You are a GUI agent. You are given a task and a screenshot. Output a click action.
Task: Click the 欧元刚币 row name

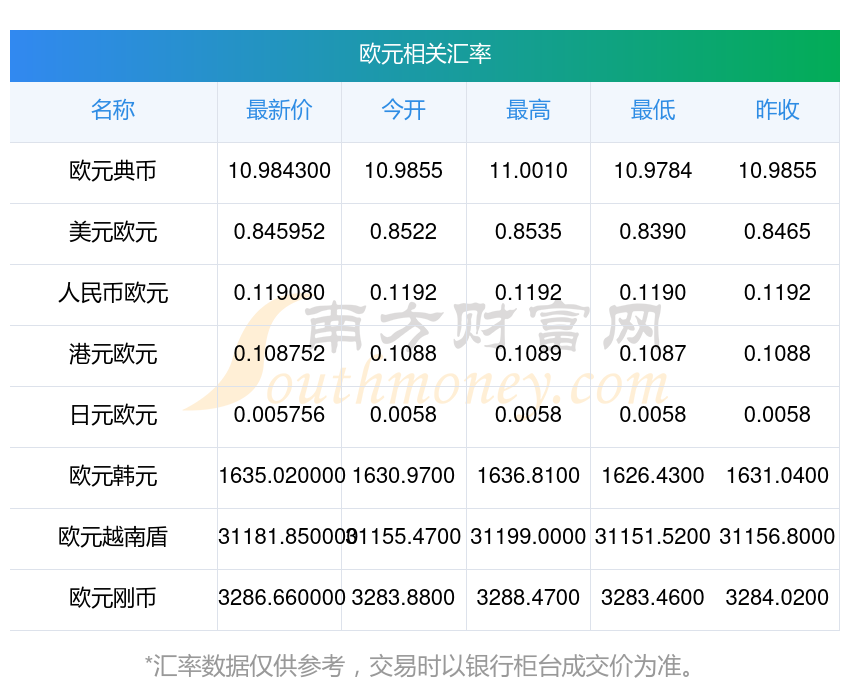tap(113, 598)
